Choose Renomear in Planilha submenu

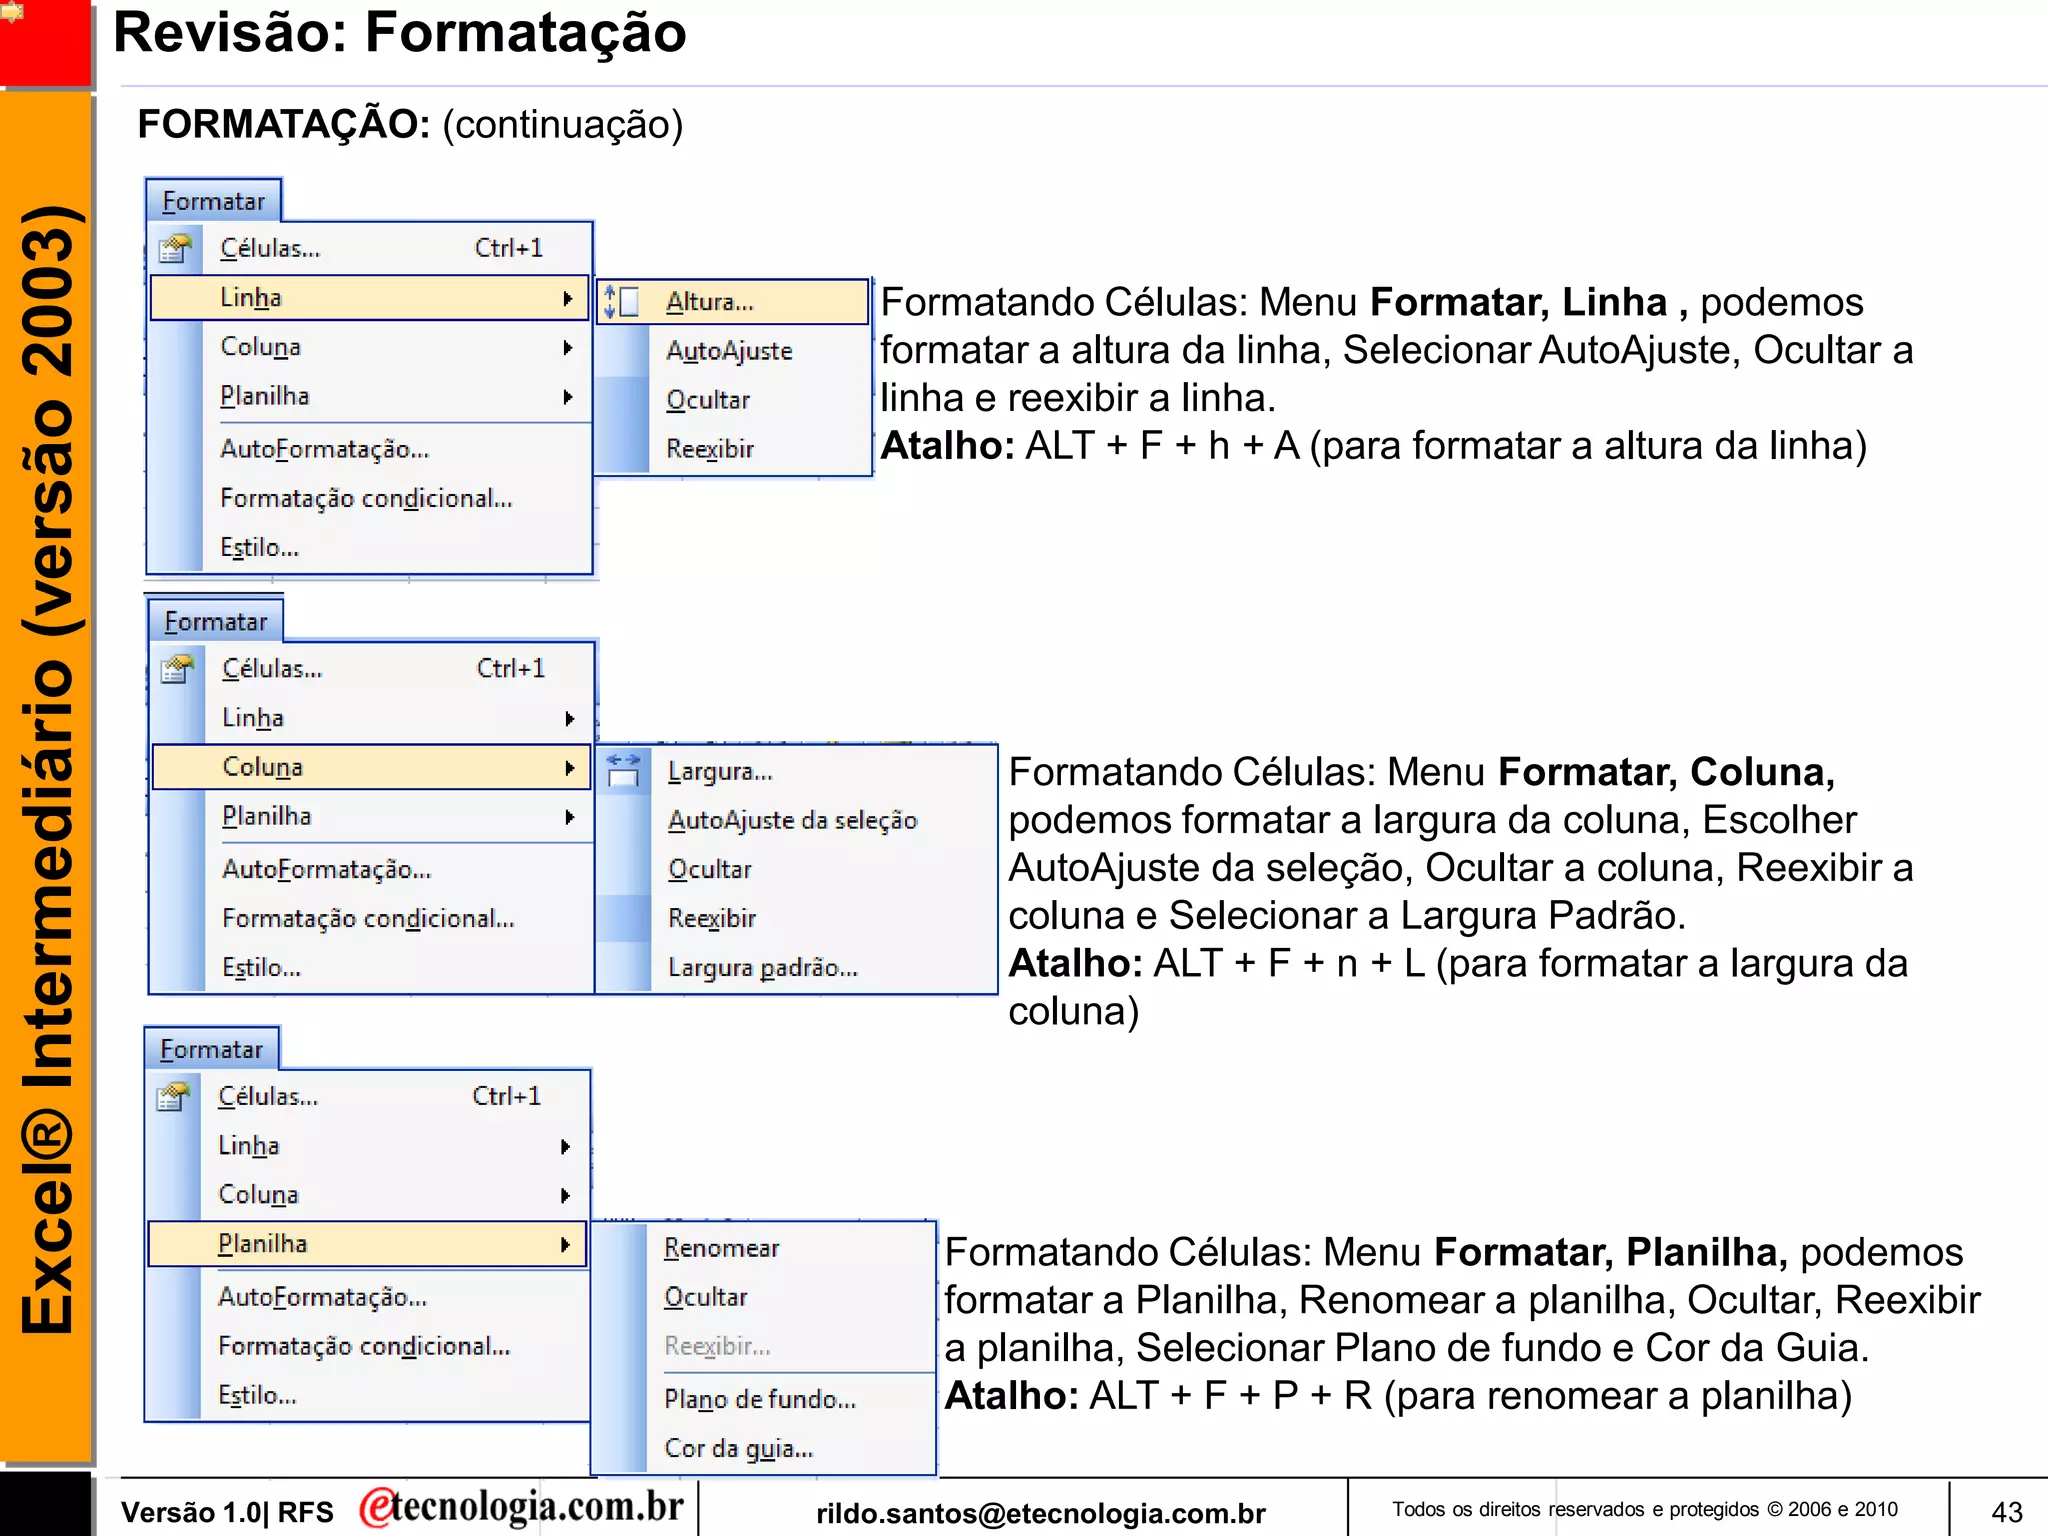point(764,1248)
